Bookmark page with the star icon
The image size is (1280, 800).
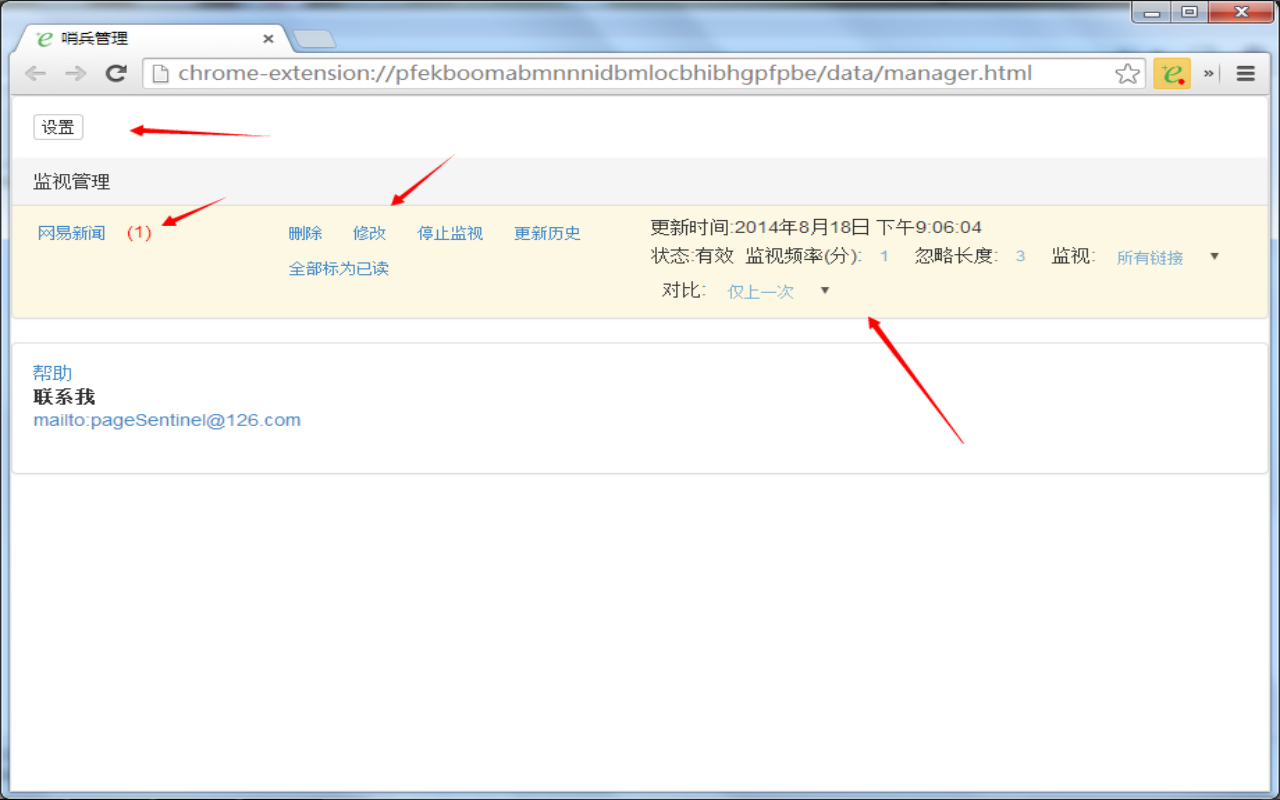1127,73
